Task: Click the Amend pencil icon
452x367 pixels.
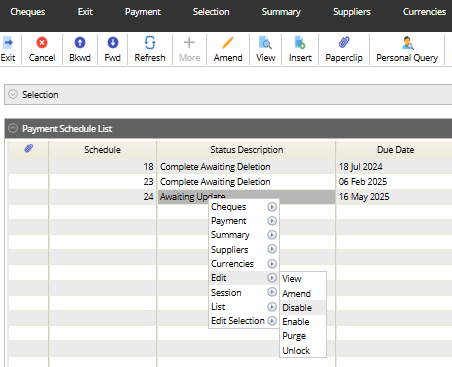Action: click(228, 43)
